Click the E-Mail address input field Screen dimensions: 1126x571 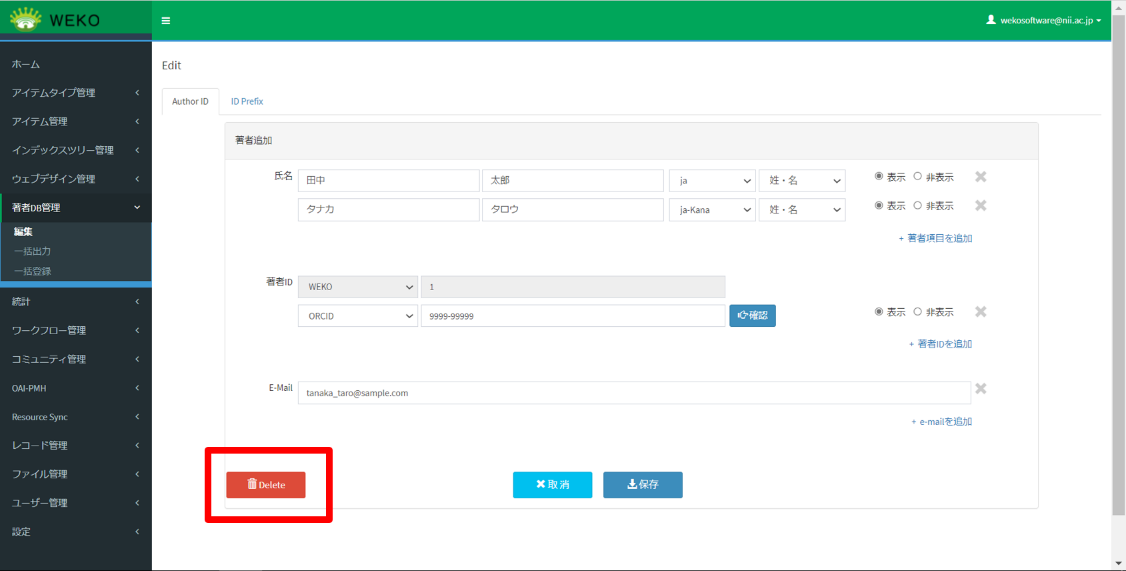(633, 393)
